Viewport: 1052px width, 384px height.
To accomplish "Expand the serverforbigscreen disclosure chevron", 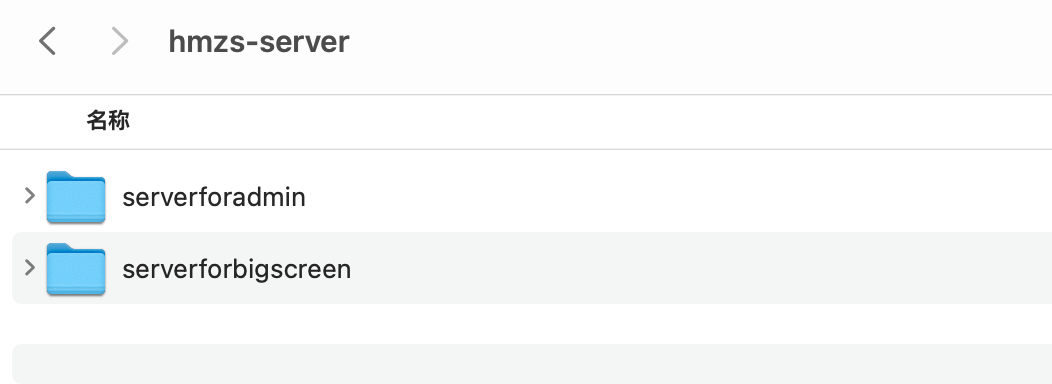I will 30,267.
